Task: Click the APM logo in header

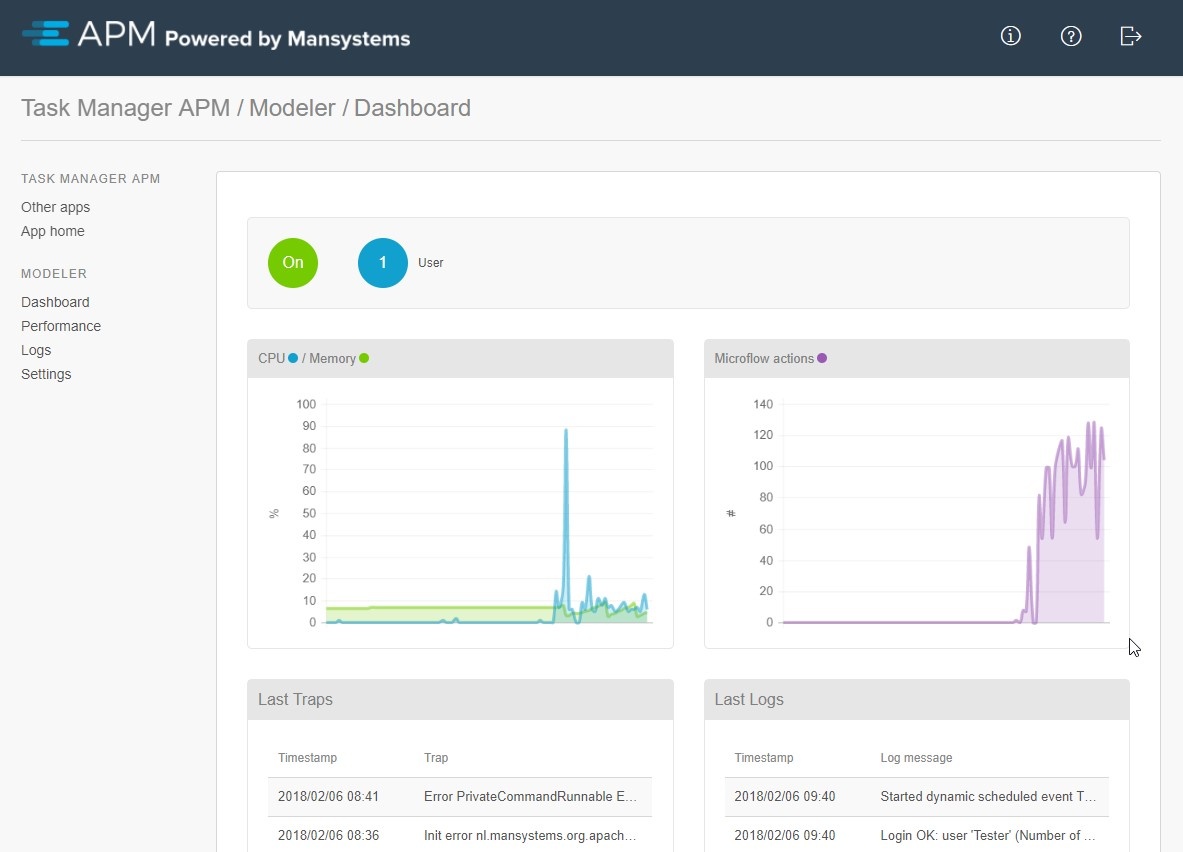Action: 89,34
